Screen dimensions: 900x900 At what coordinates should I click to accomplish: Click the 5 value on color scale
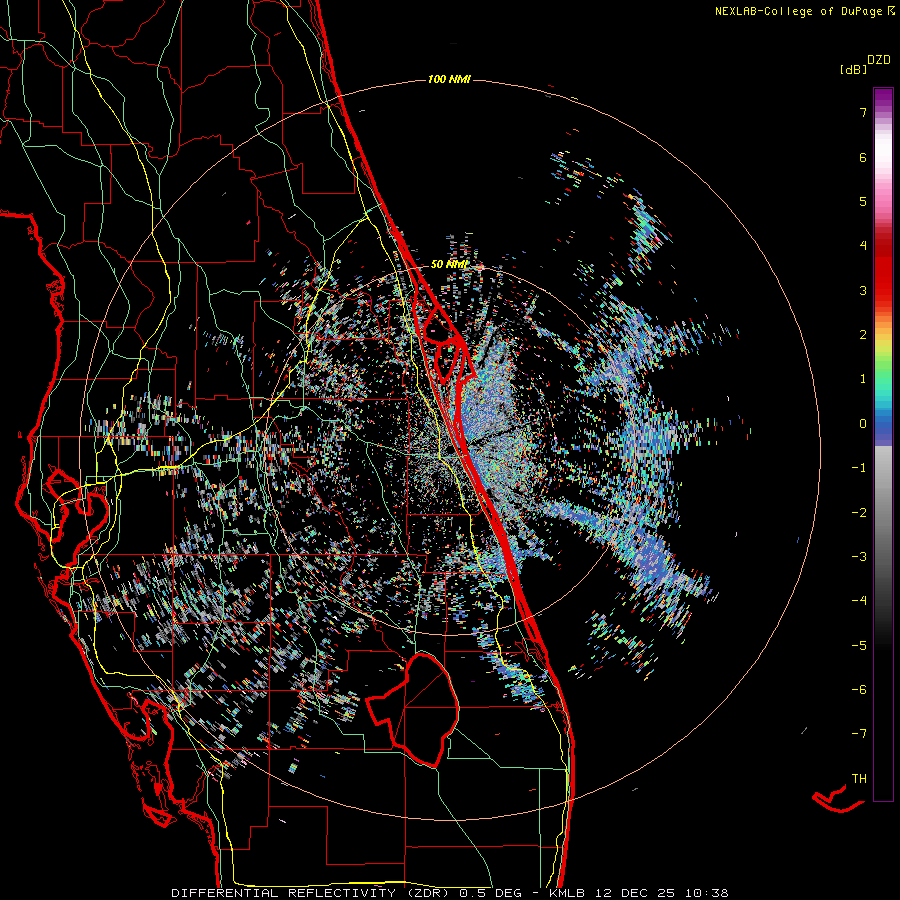click(863, 201)
